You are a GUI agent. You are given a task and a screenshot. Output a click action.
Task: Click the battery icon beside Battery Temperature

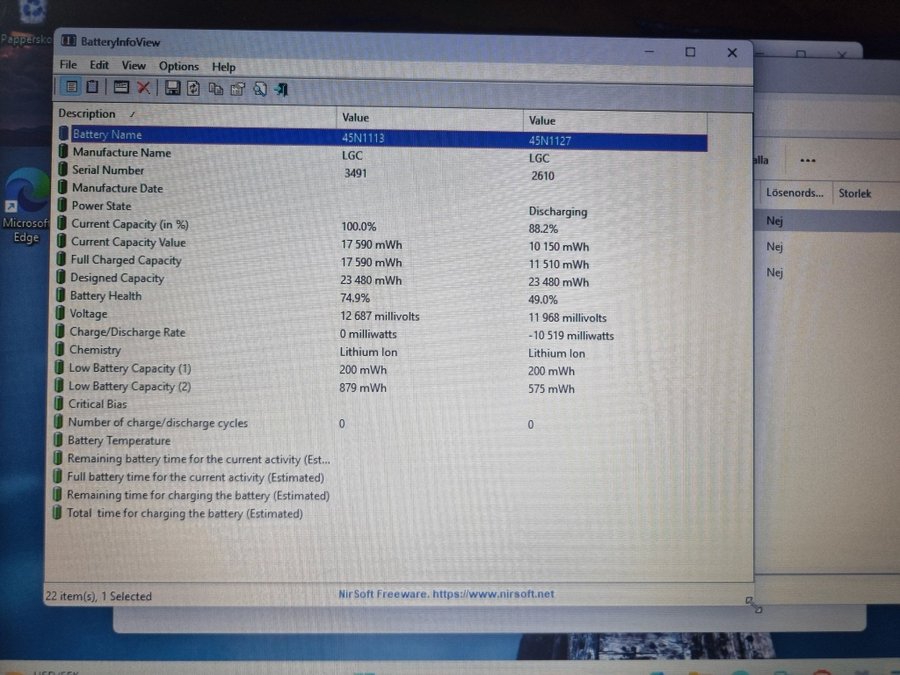click(x=58, y=440)
